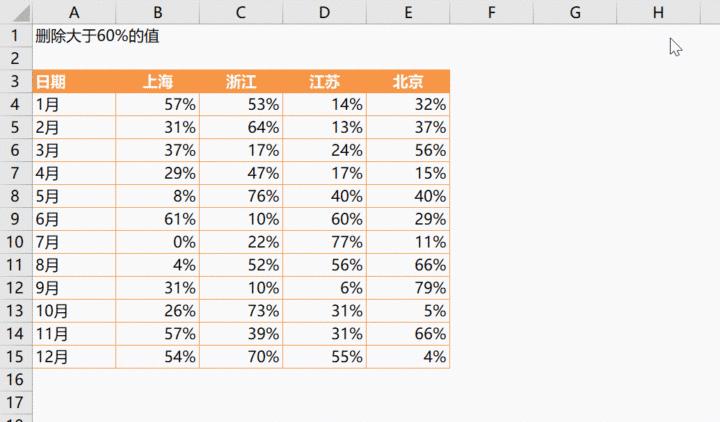The width and height of the screenshot is (720, 422).
Task: Select the 12月 date cell
Action: pyautogui.click(x=74, y=357)
